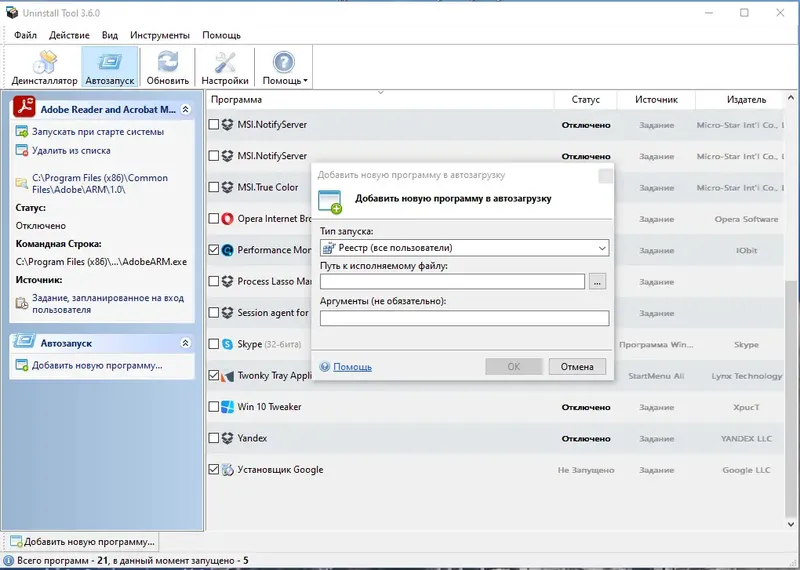Image resolution: width=800 pixels, height=570 pixels.
Task: Sort by the Статус column header
Action: click(x=586, y=100)
